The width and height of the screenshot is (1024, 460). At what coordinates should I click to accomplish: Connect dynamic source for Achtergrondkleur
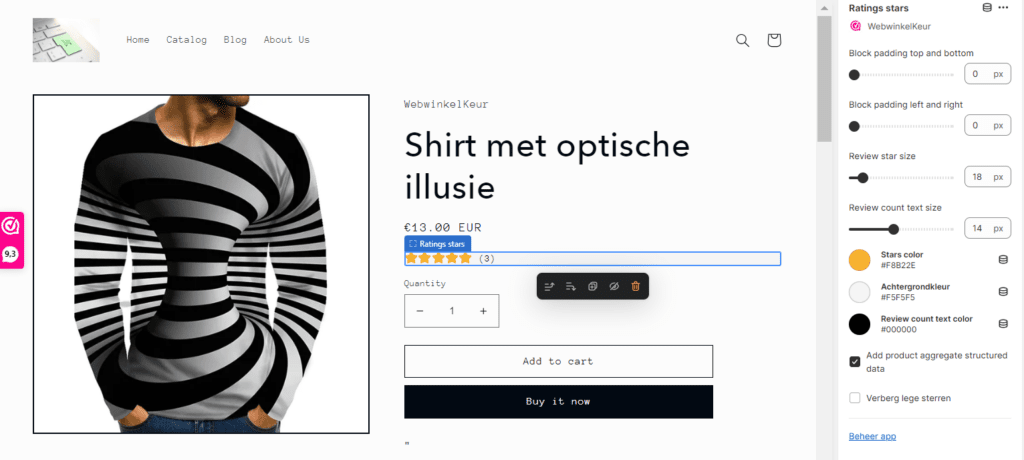point(1003,291)
